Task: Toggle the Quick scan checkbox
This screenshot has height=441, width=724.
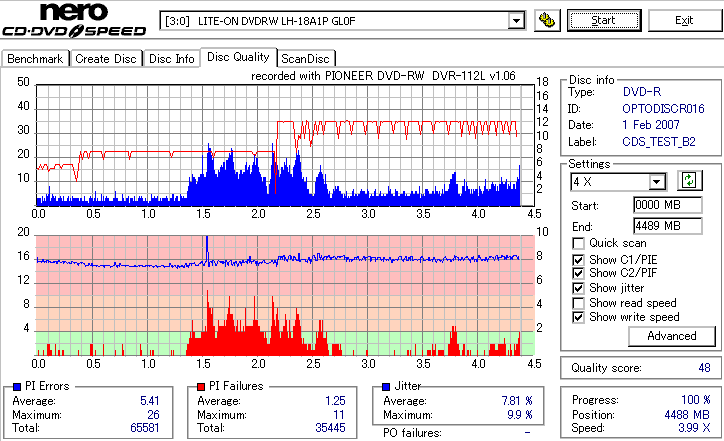Action: pos(578,243)
